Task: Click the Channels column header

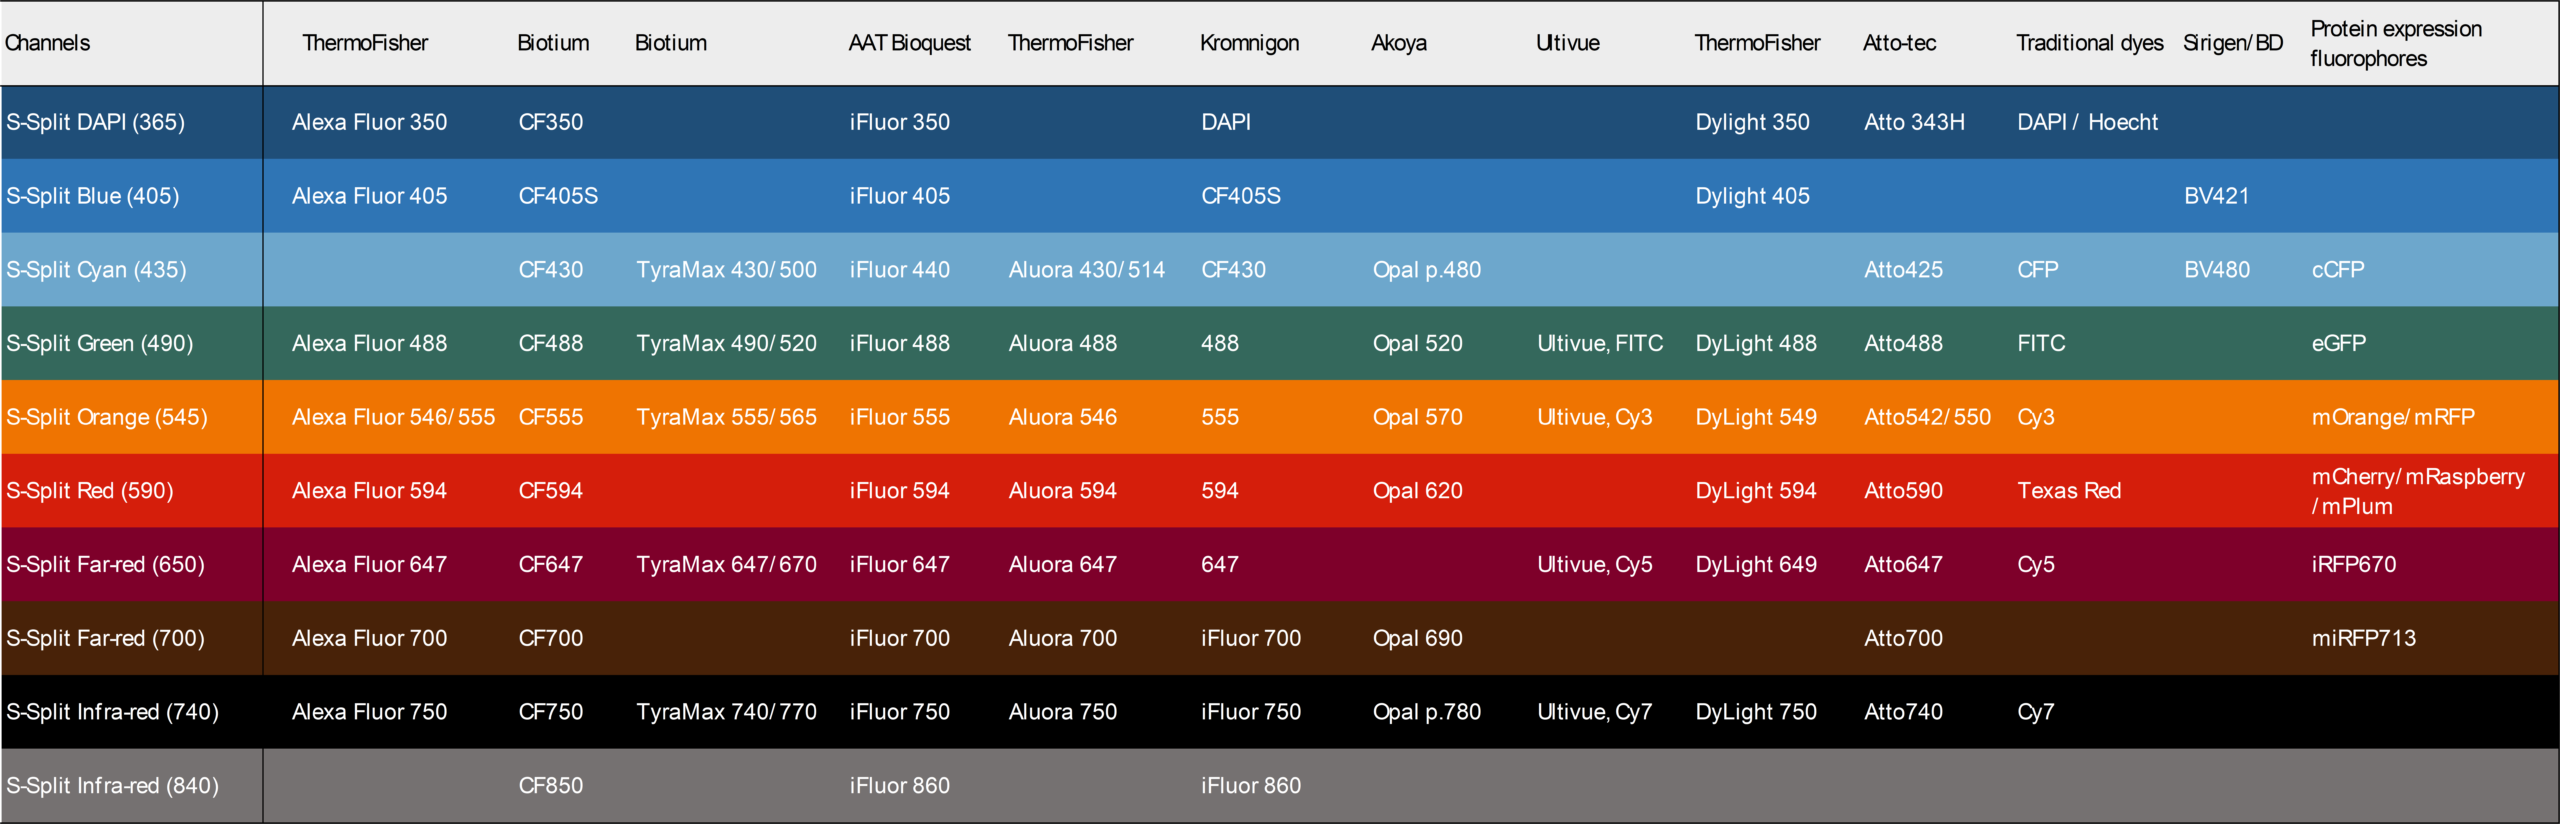Action: pyautogui.click(x=47, y=43)
